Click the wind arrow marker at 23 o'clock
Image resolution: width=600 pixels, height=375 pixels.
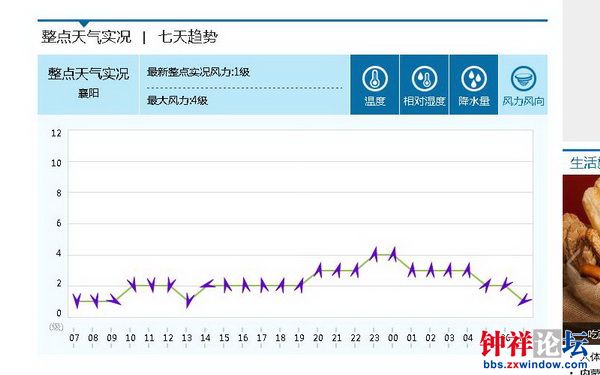pyautogui.click(x=374, y=255)
